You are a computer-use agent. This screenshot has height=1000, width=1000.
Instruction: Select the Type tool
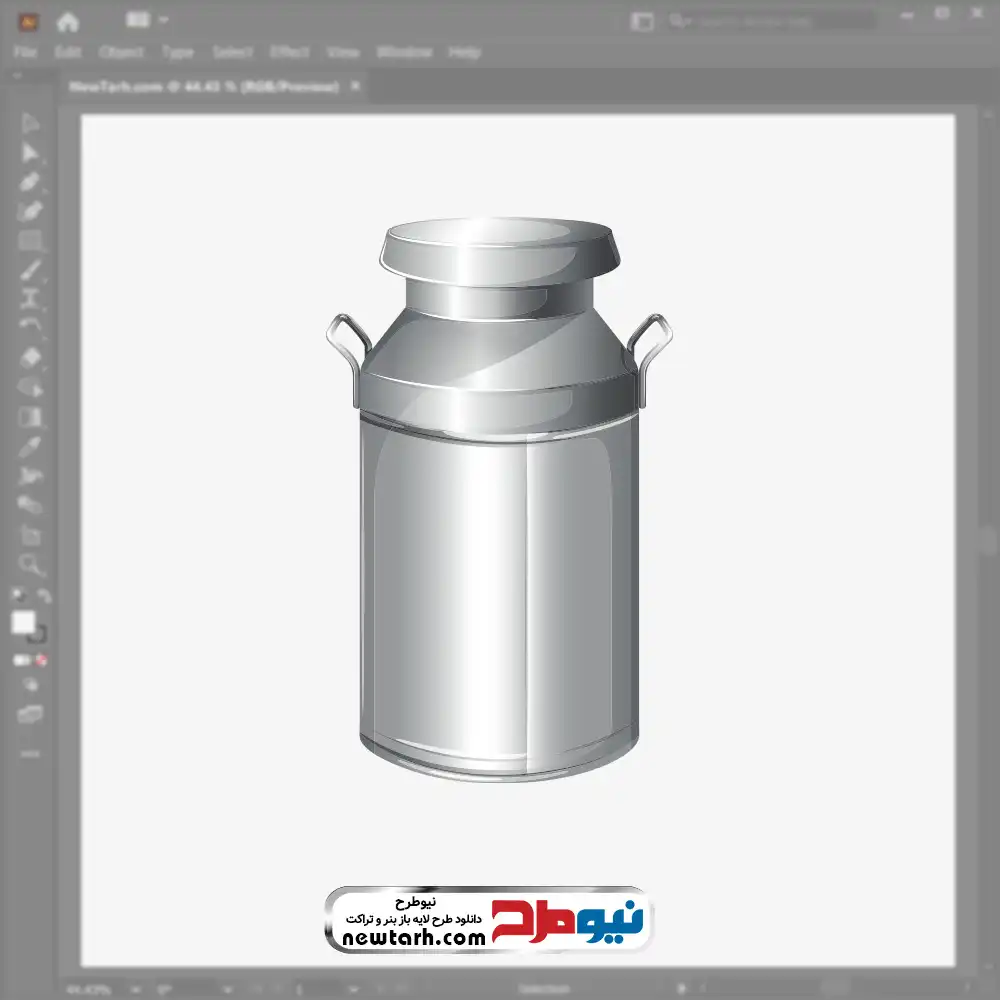pyautogui.click(x=30, y=298)
